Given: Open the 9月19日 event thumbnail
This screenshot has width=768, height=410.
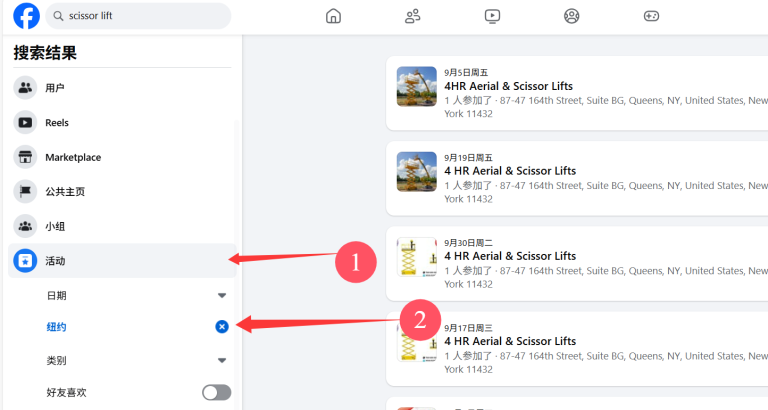Looking at the screenshot, I should (416, 171).
